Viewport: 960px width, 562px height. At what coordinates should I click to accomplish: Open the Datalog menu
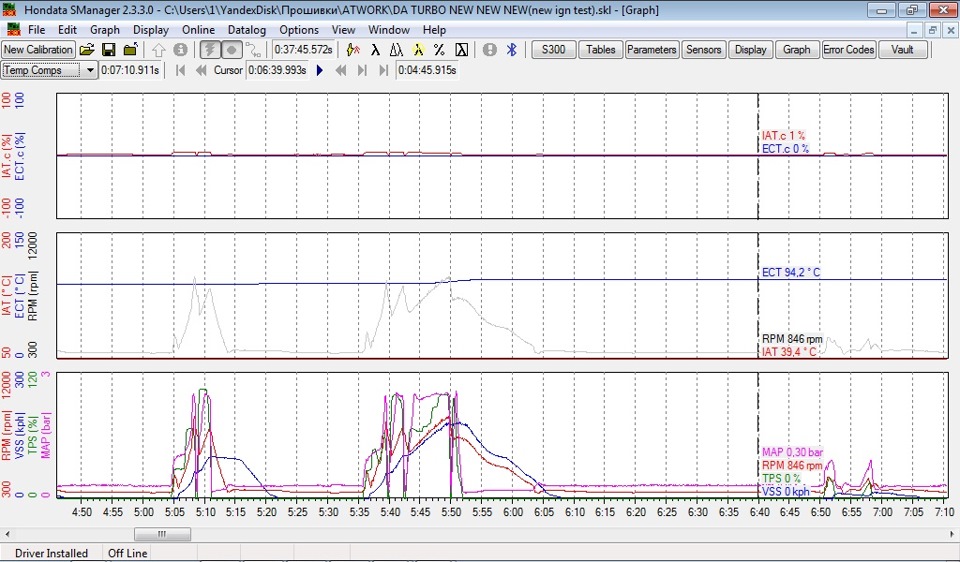pyautogui.click(x=247, y=29)
